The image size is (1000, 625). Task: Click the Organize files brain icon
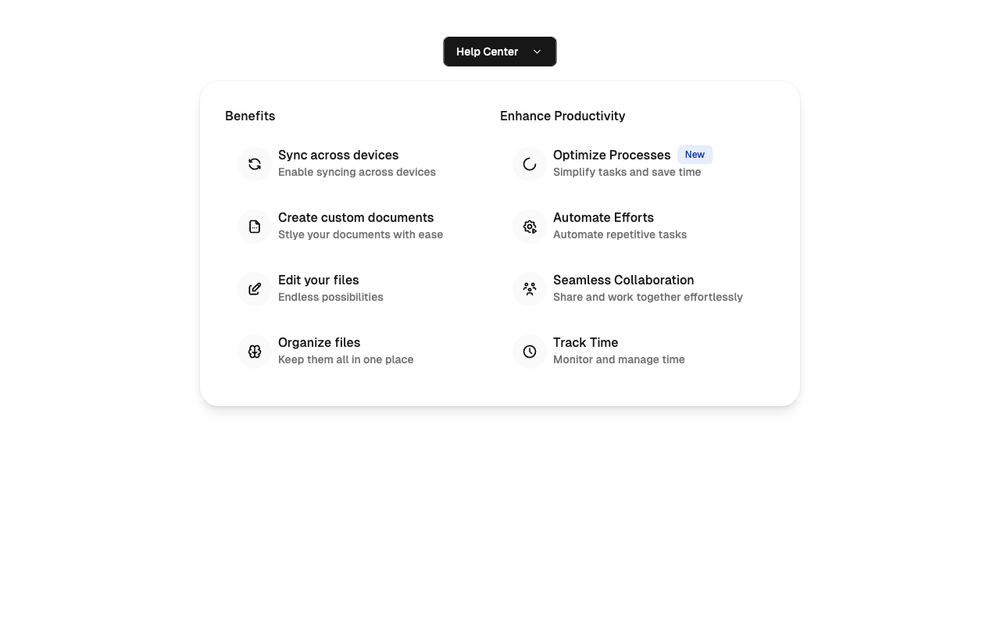(254, 351)
